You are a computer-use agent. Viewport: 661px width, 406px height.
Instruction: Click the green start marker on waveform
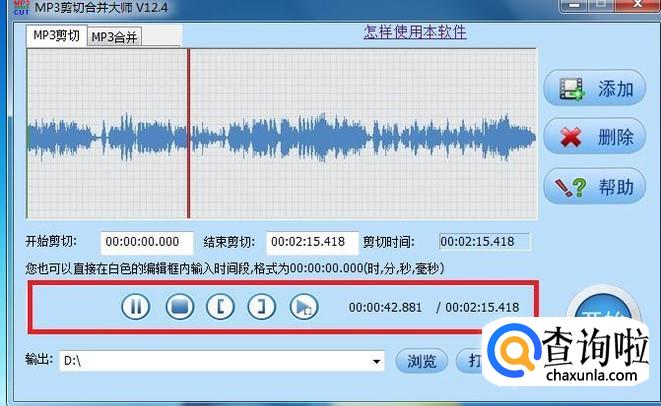28,133
